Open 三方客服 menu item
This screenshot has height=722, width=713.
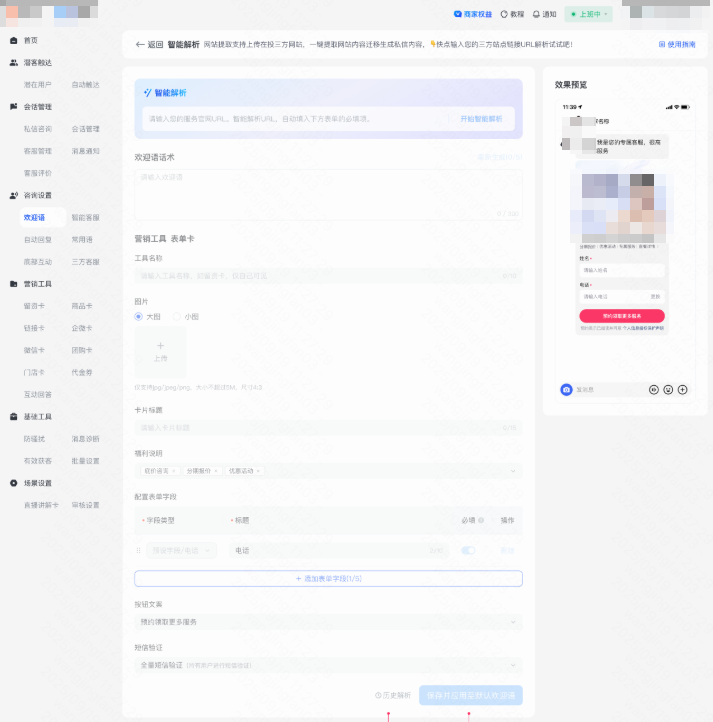click(86, 262)
